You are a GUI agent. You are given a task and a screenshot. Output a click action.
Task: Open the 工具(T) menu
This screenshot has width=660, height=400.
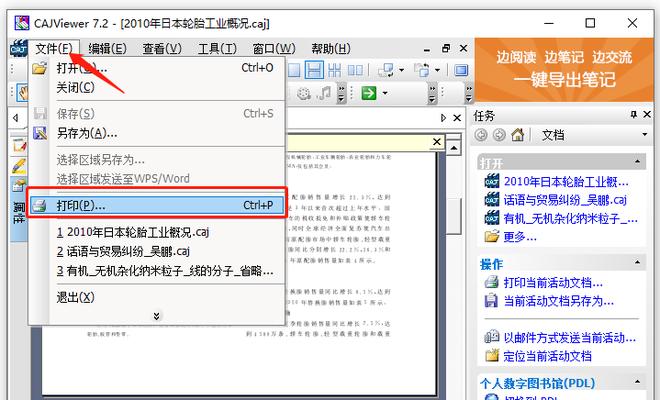[217, 48]
